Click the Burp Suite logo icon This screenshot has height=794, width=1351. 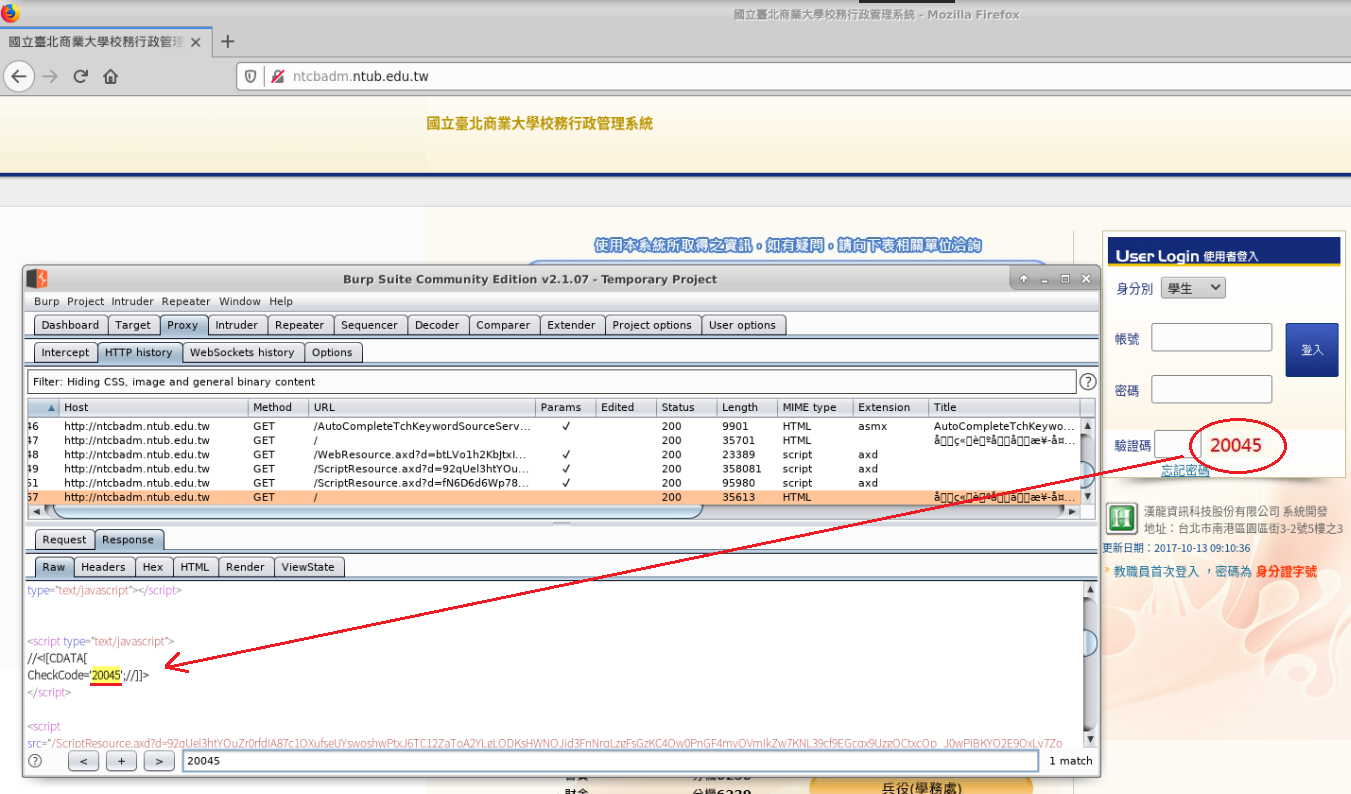(x=38, y=279)
